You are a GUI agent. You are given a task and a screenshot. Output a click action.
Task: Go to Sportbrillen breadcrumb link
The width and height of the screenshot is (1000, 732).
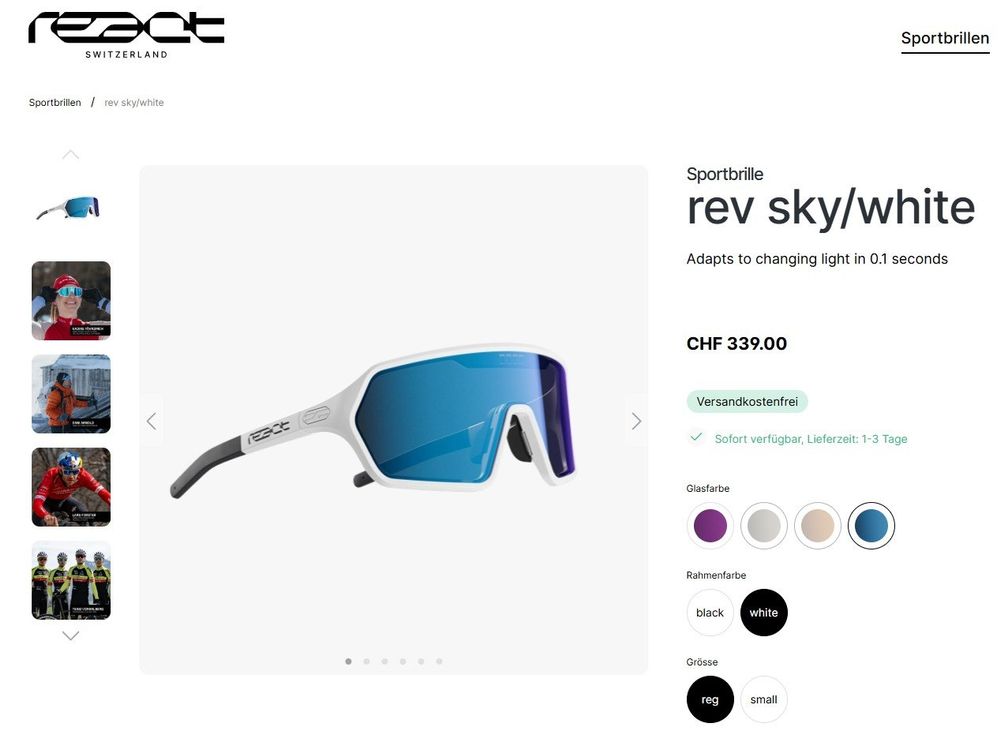(x=55, y=102)
